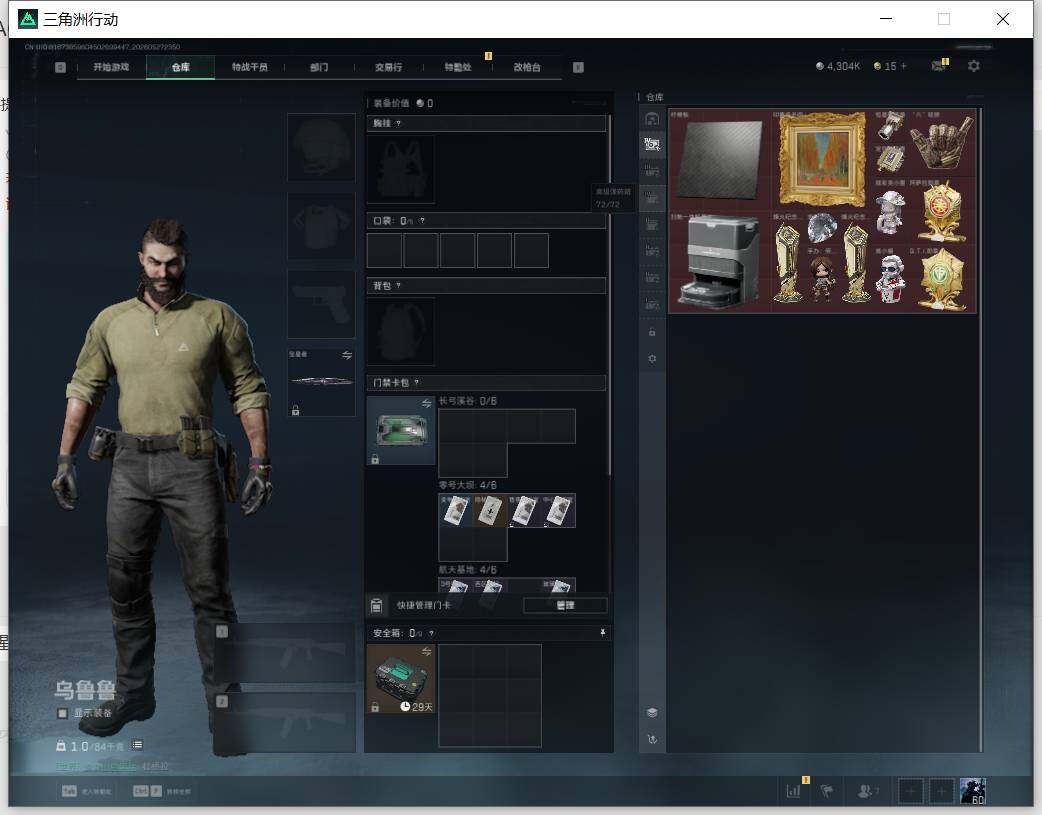This screenshot has height=815, width=1042.
Task: Click the primary weapon slot 1
Action: (284, 653)
